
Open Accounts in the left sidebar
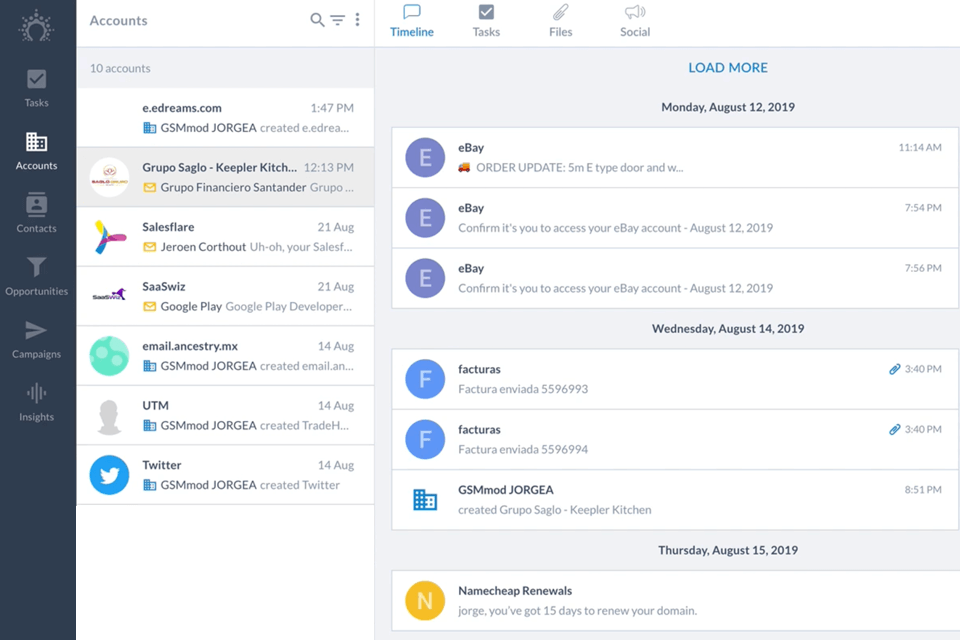(x=36, y=151)
